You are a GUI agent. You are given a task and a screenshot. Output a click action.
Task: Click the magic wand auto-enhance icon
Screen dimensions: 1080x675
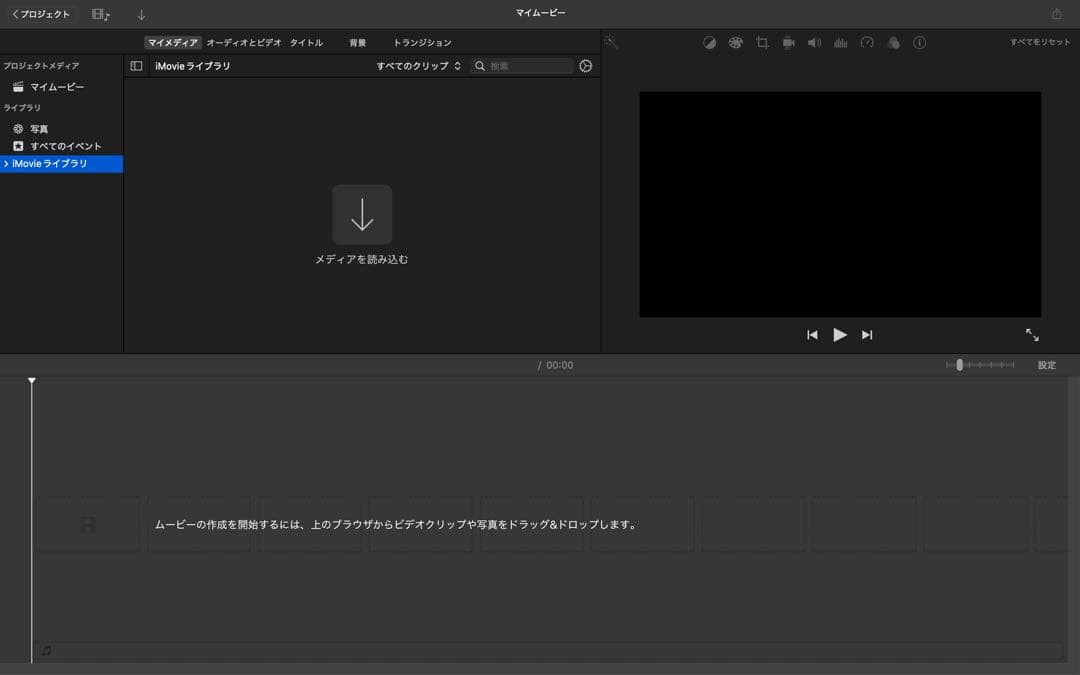[612, 43]
